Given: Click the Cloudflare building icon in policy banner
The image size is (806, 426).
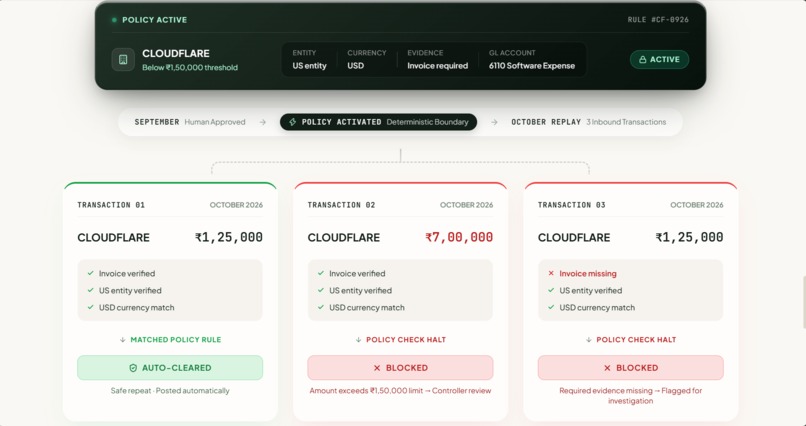Looking at the screenshot, I should [123, 60].
